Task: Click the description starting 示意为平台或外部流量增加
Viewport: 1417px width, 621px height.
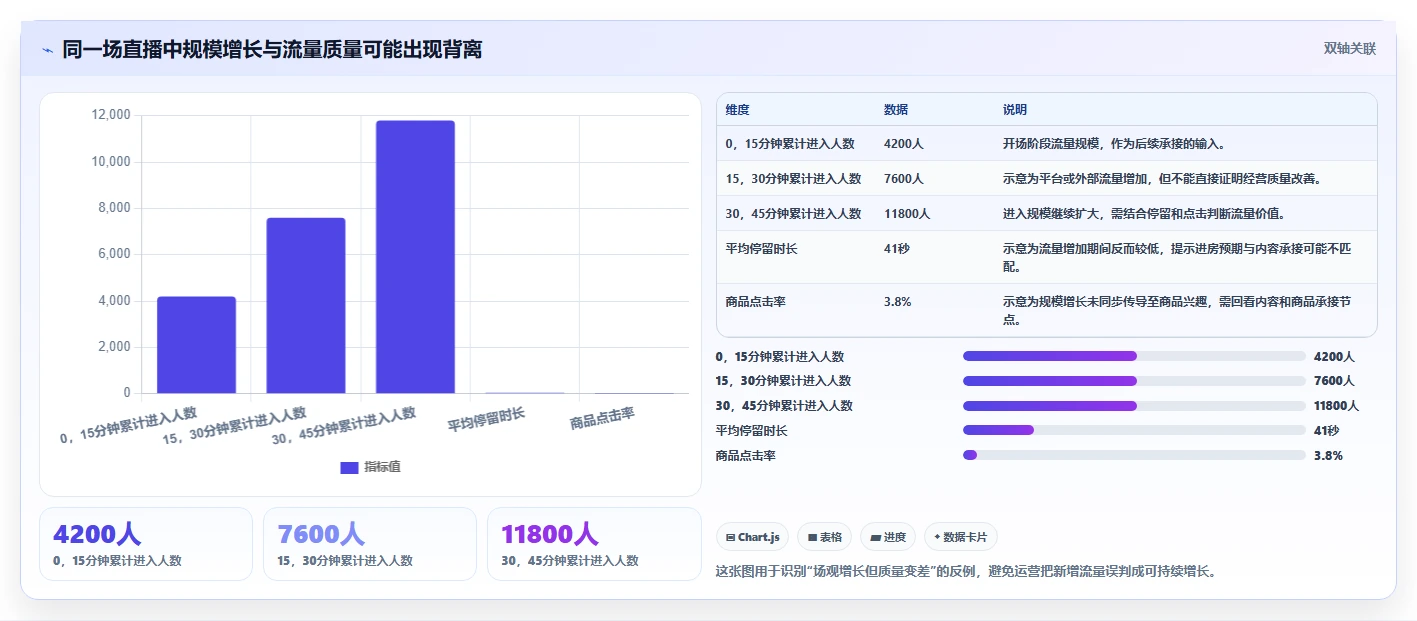Action: click(1163, 179)
